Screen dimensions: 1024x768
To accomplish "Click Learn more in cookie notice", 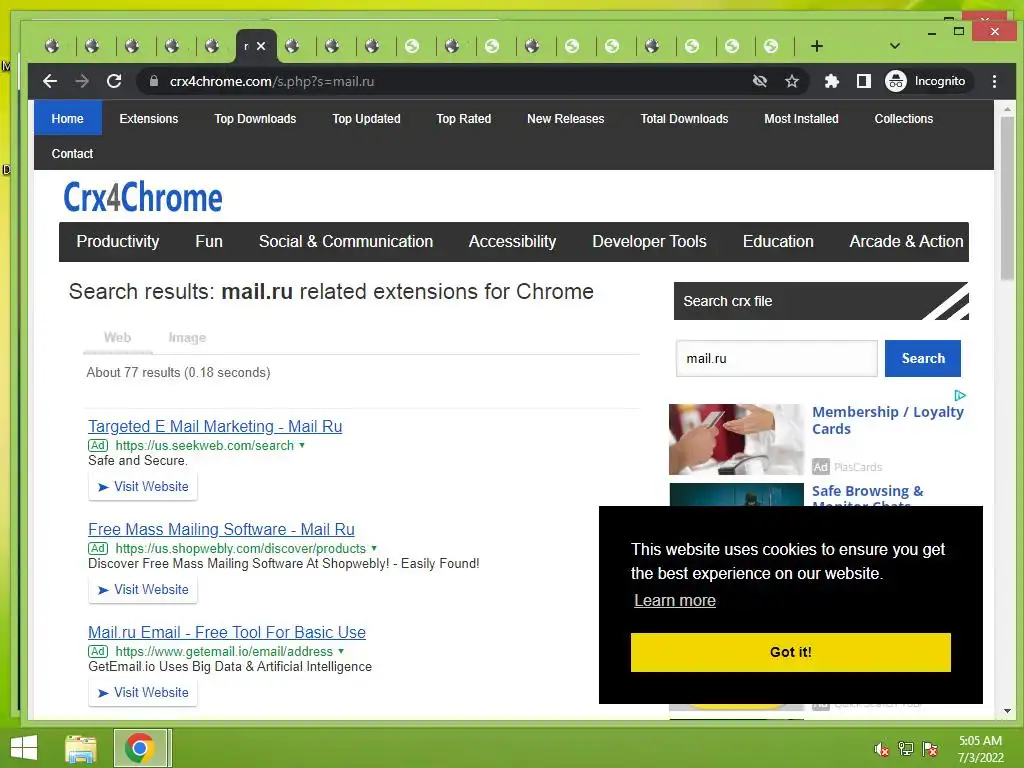I will coord(675,600).
